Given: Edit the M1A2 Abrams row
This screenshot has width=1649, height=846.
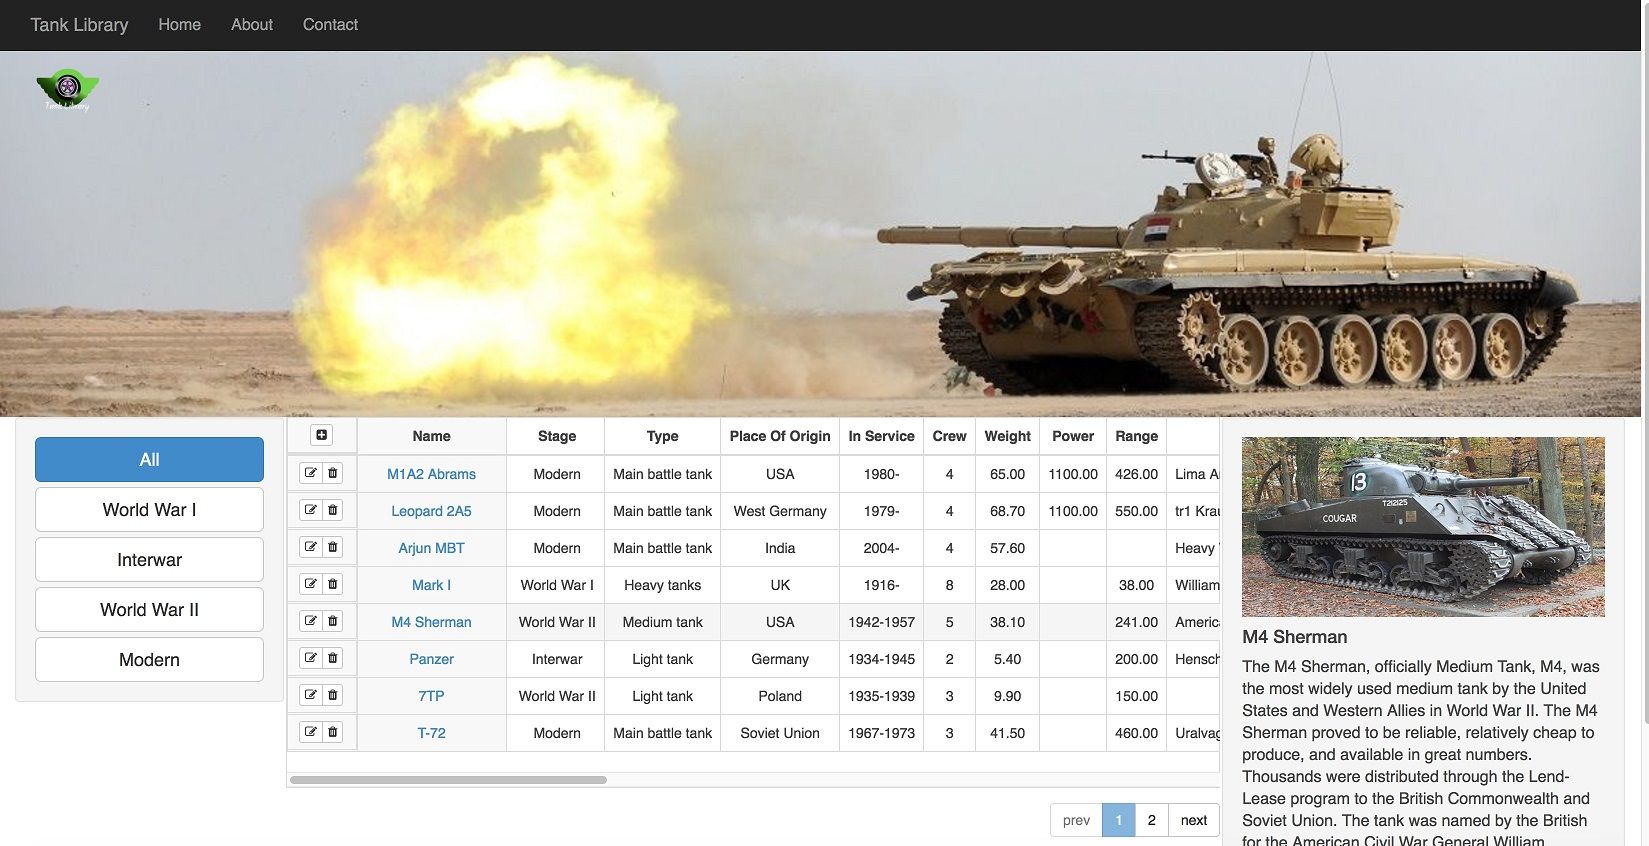Looking at the screenshot, I should [311, 473].
